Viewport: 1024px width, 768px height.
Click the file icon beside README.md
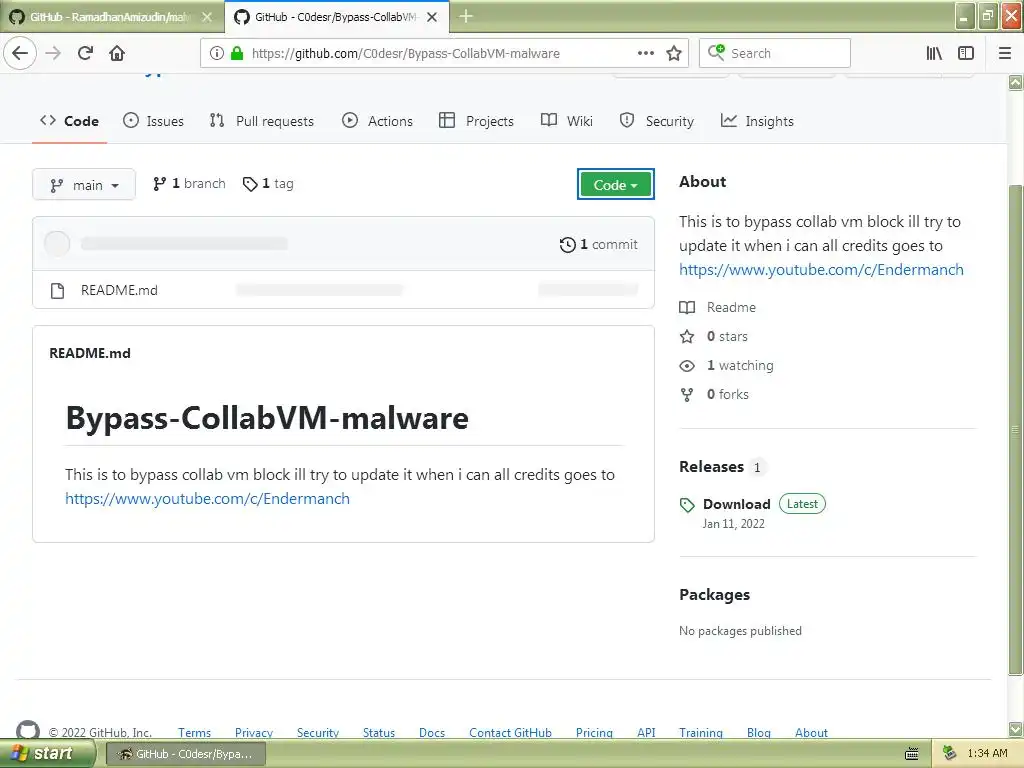tap(57, 291)
